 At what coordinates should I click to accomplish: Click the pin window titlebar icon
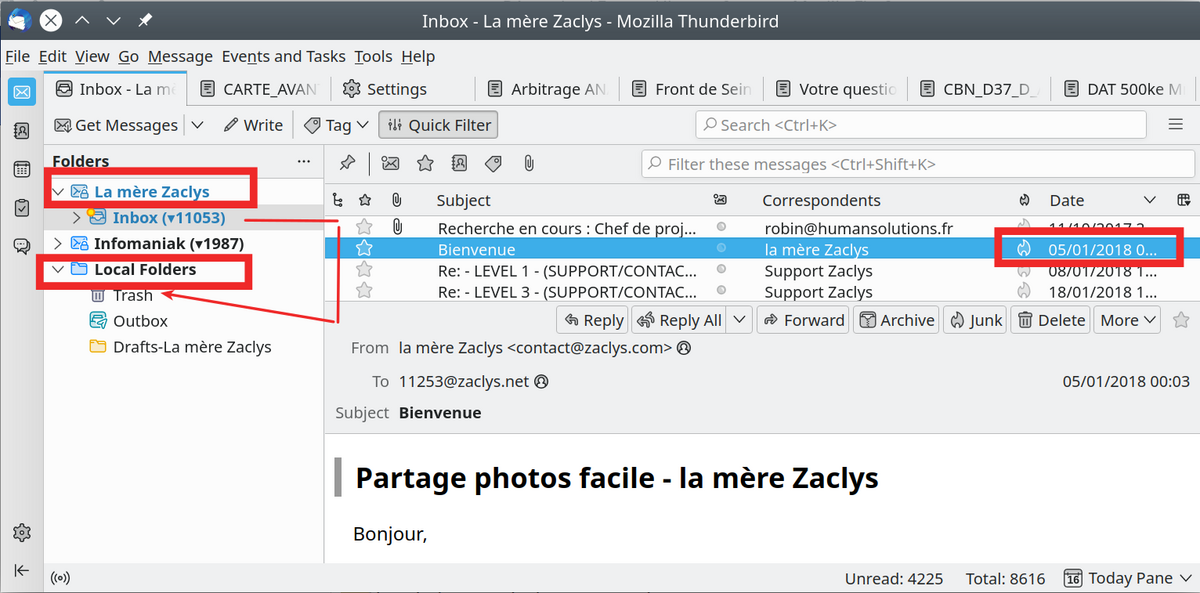coord(146,20)
